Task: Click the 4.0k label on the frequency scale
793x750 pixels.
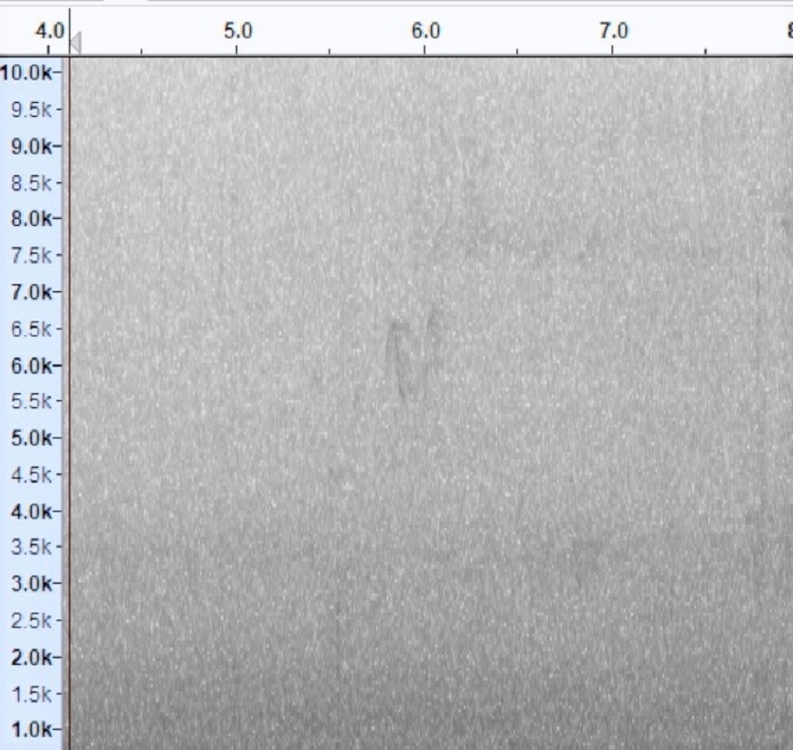Action: coord(30,511)
